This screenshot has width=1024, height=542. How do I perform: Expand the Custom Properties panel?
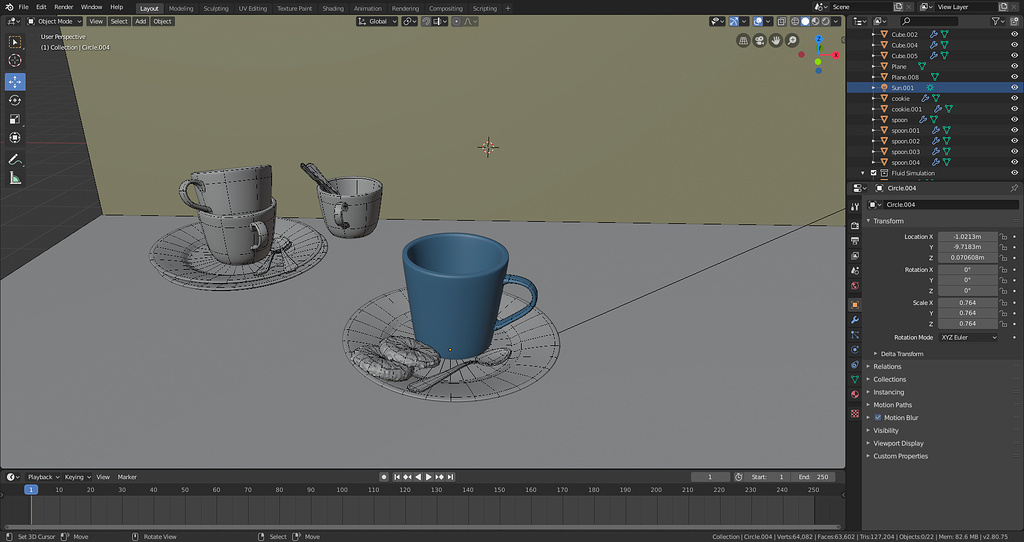[899, 456]
